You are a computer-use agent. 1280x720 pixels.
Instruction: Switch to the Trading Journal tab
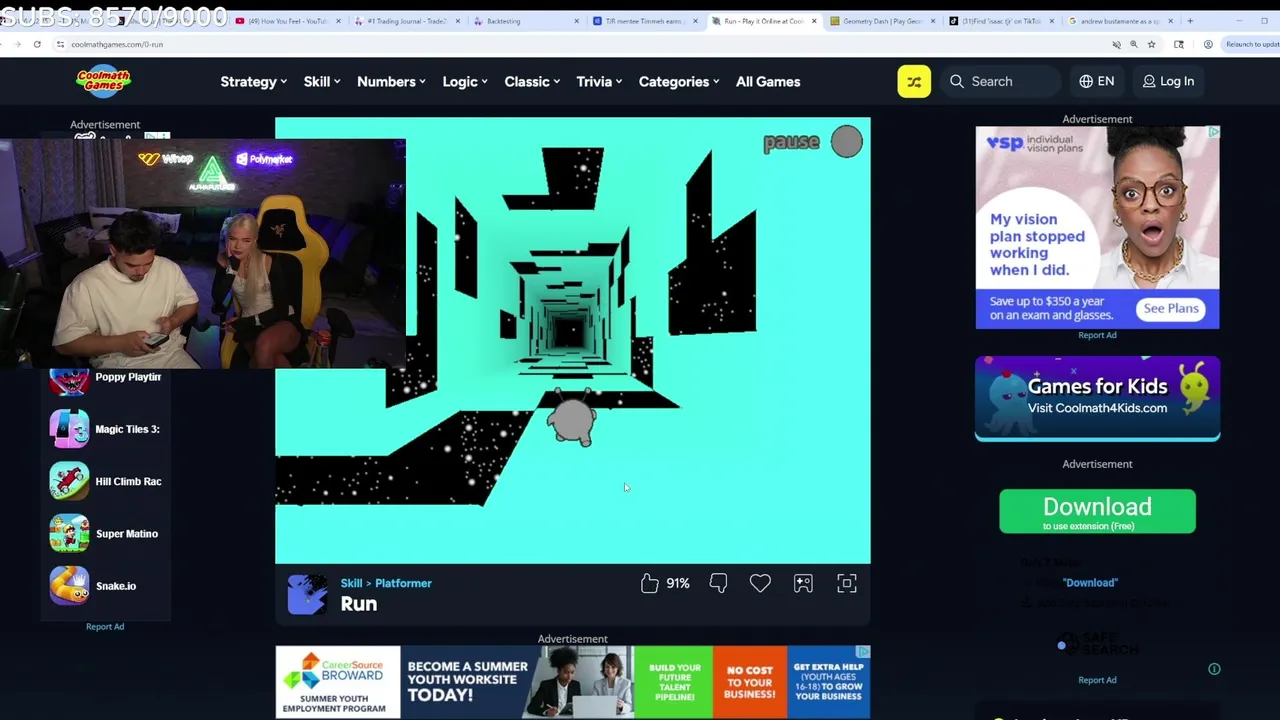coord(408,21)
